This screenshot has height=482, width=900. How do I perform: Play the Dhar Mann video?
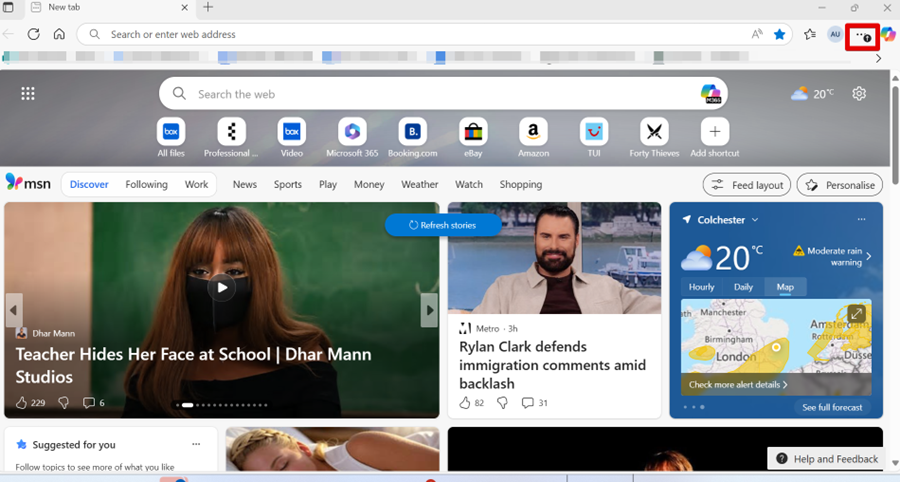222,288
